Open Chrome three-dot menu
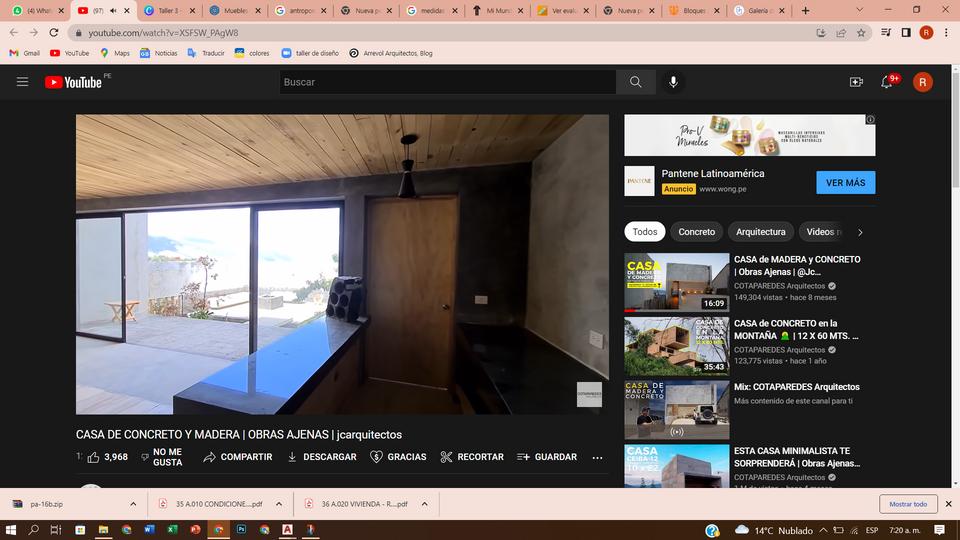 click(947, 32)
